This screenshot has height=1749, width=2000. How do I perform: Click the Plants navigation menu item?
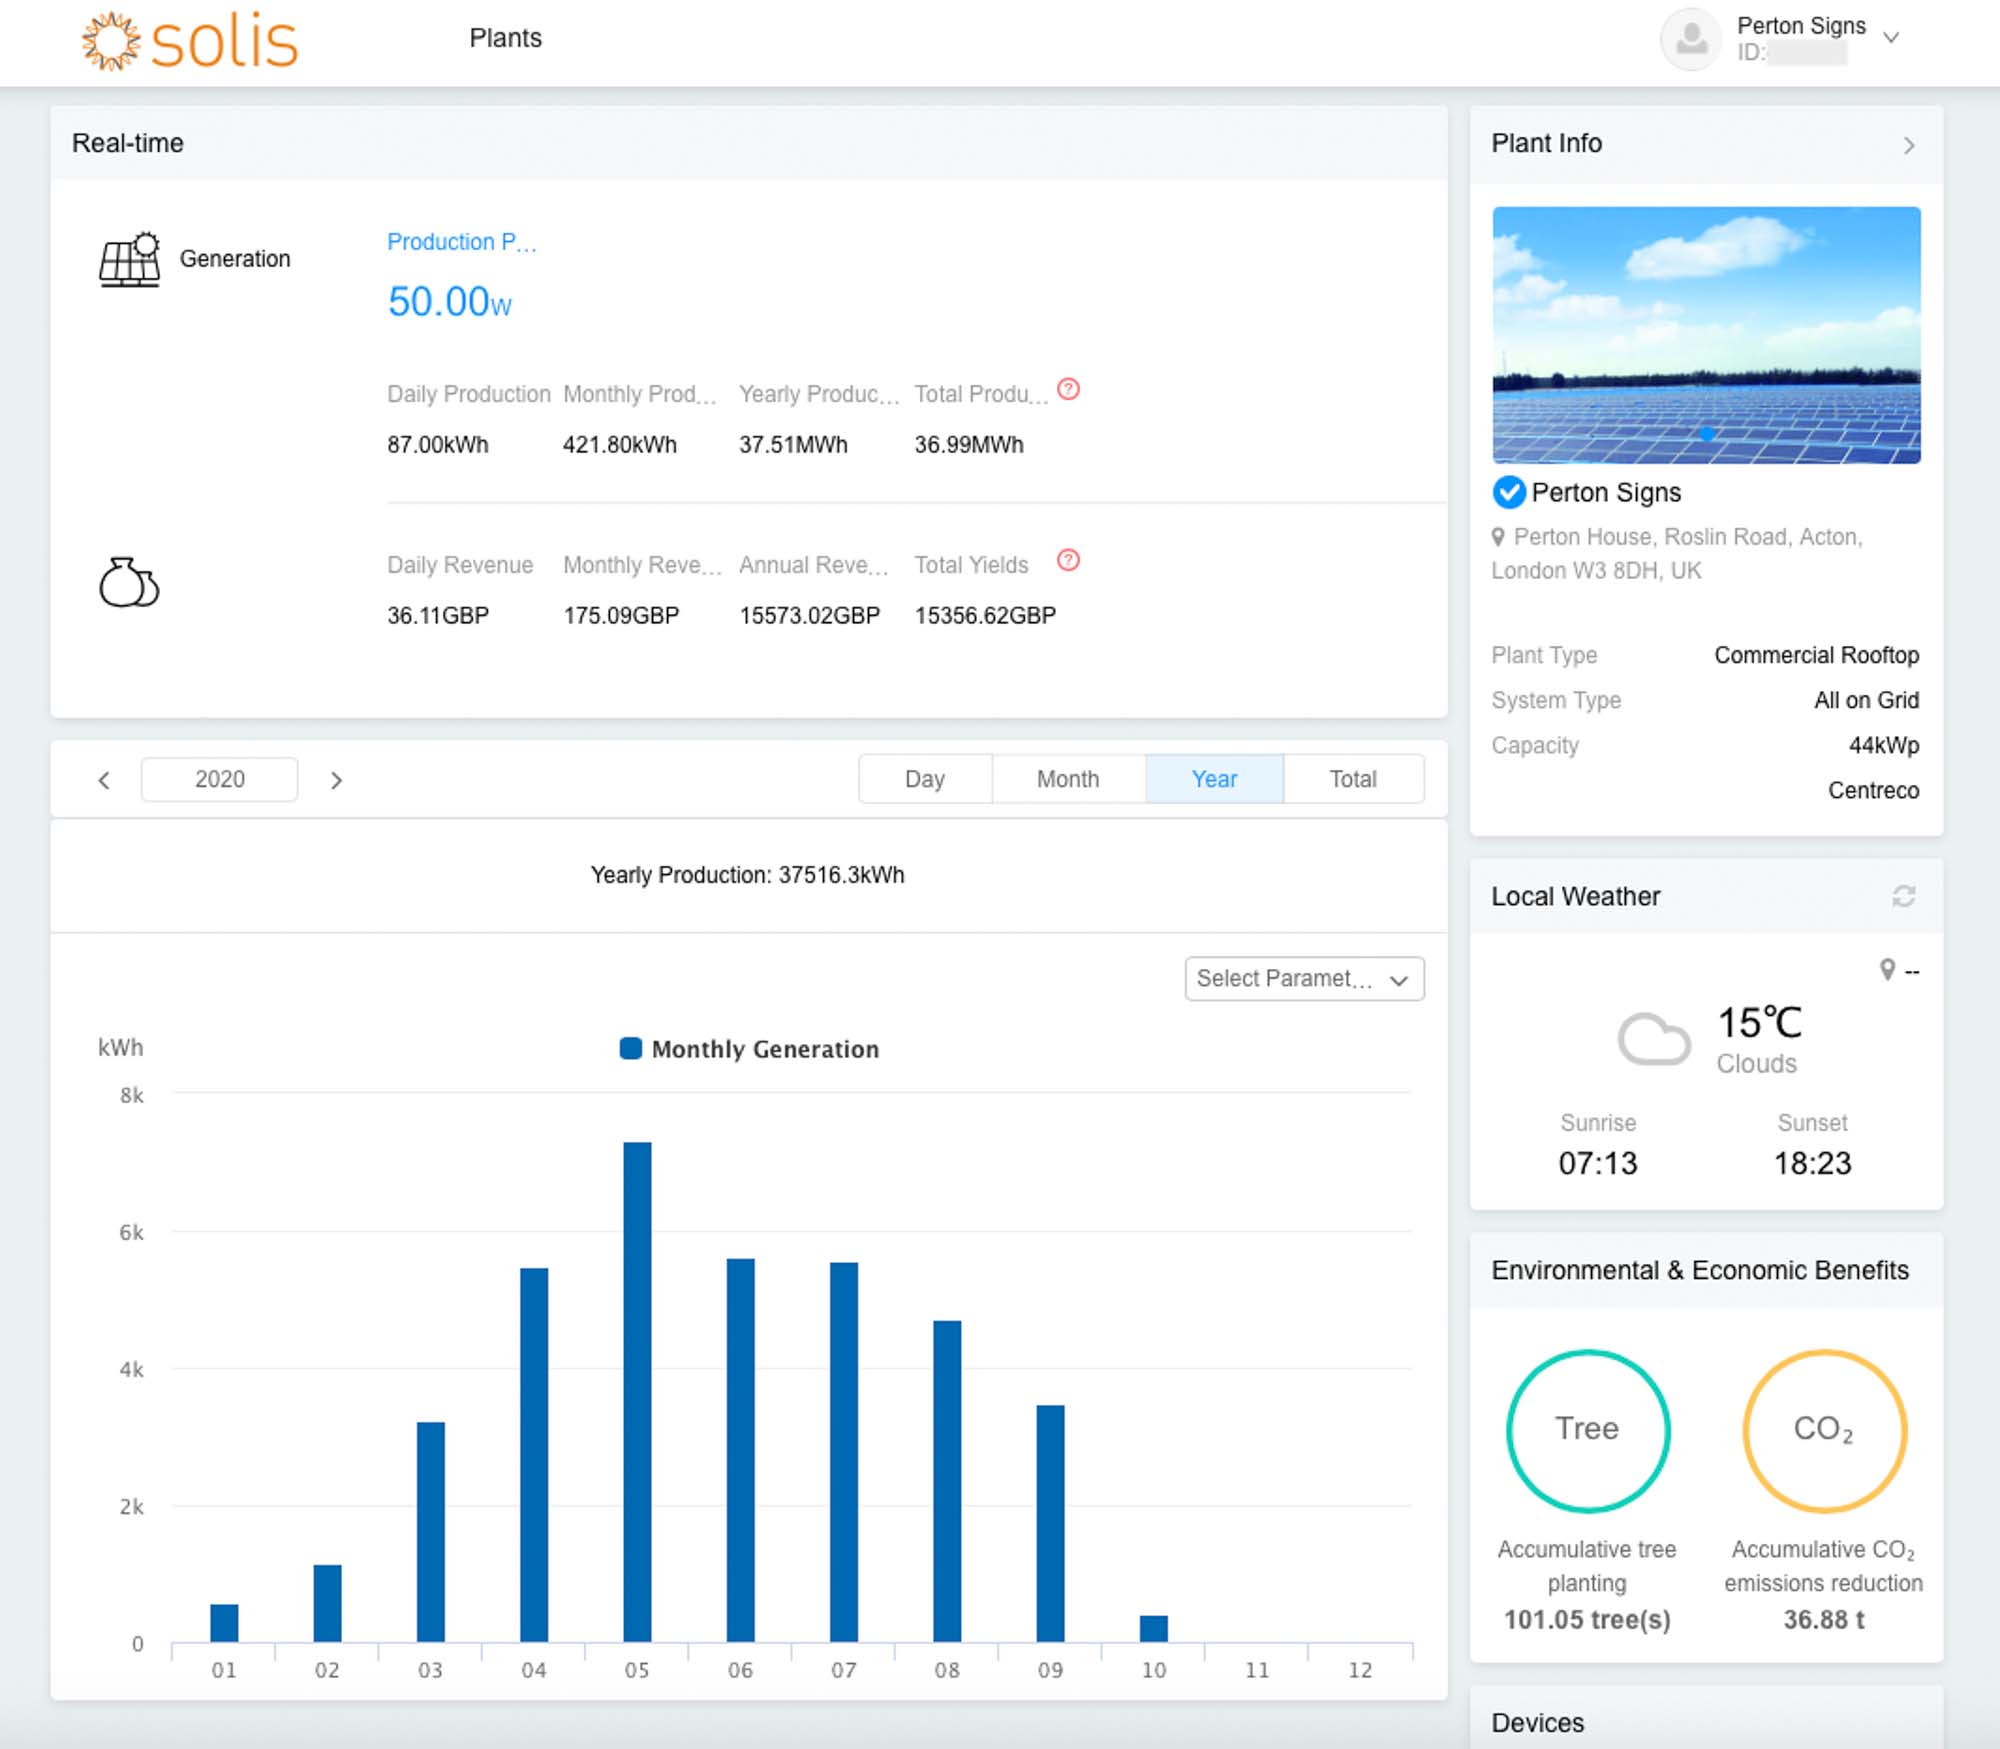tap(507, 36)
